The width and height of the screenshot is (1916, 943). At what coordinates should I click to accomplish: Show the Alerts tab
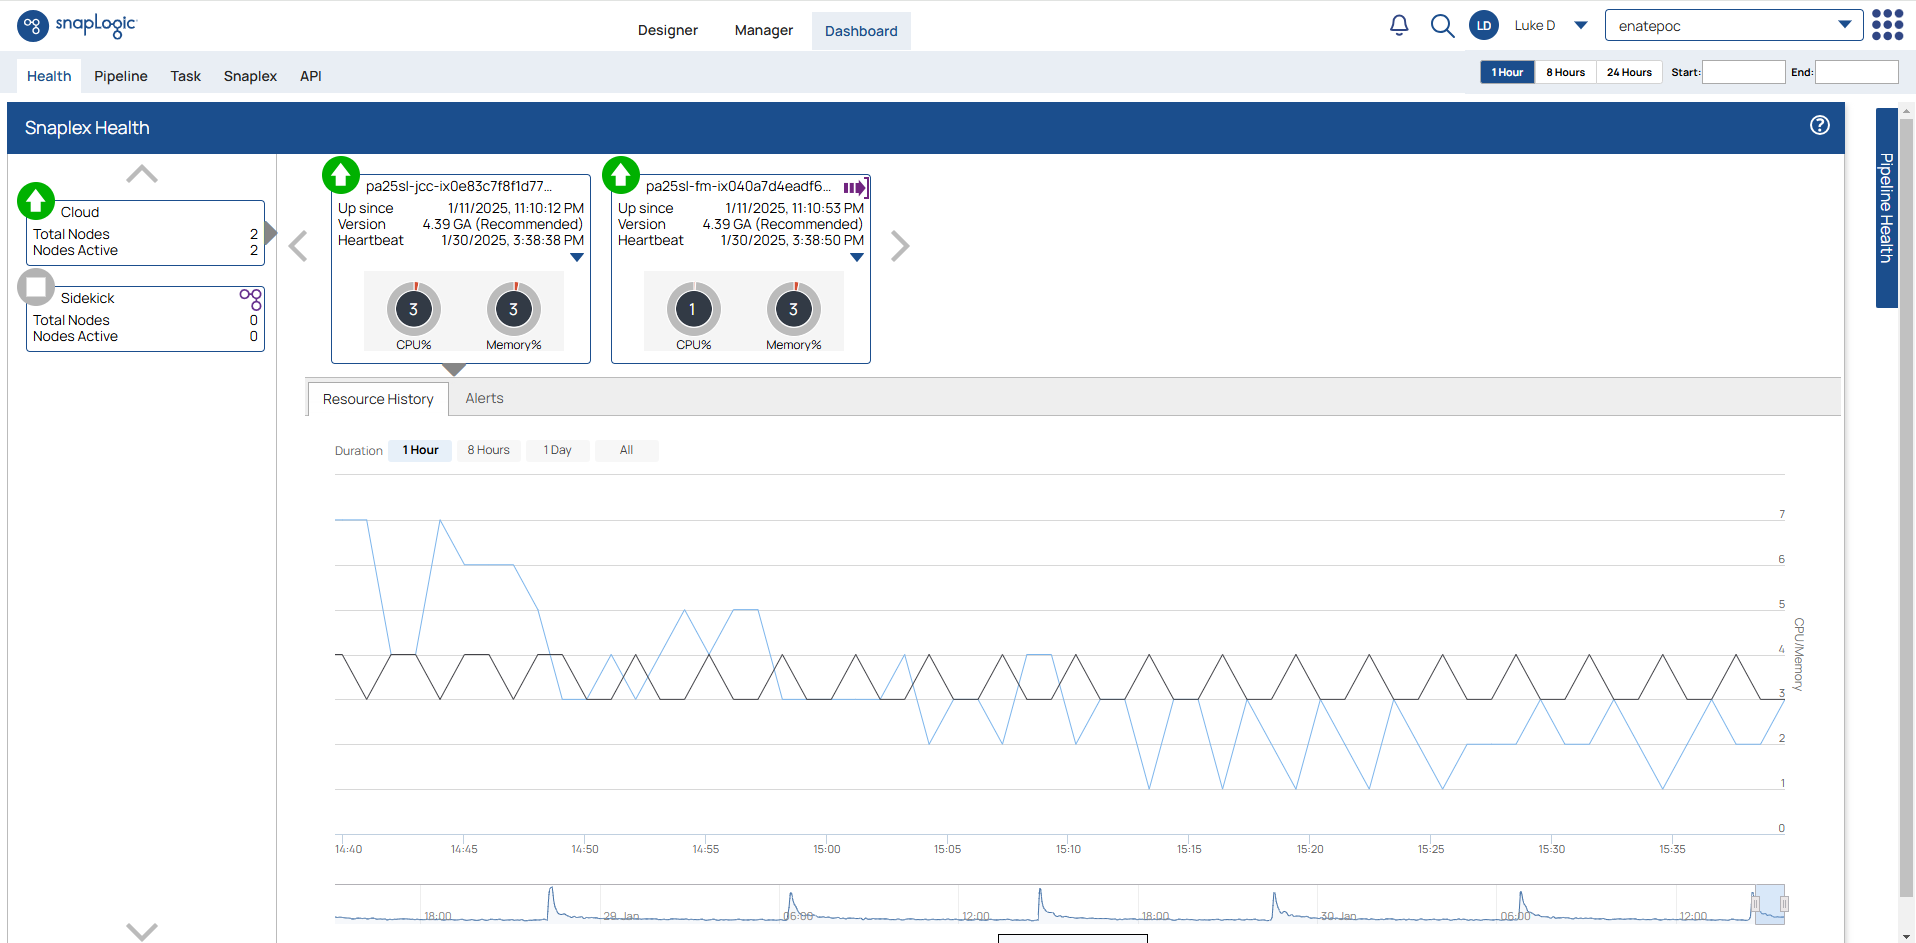(484, 398)
